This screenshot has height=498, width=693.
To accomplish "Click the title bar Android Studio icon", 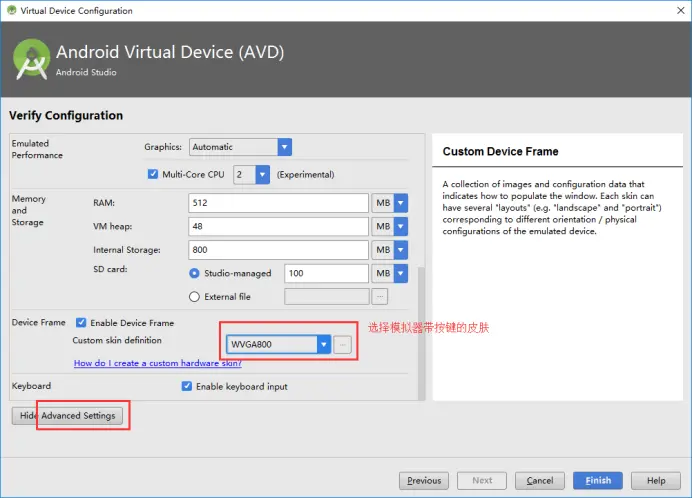I will coord(11,10).
